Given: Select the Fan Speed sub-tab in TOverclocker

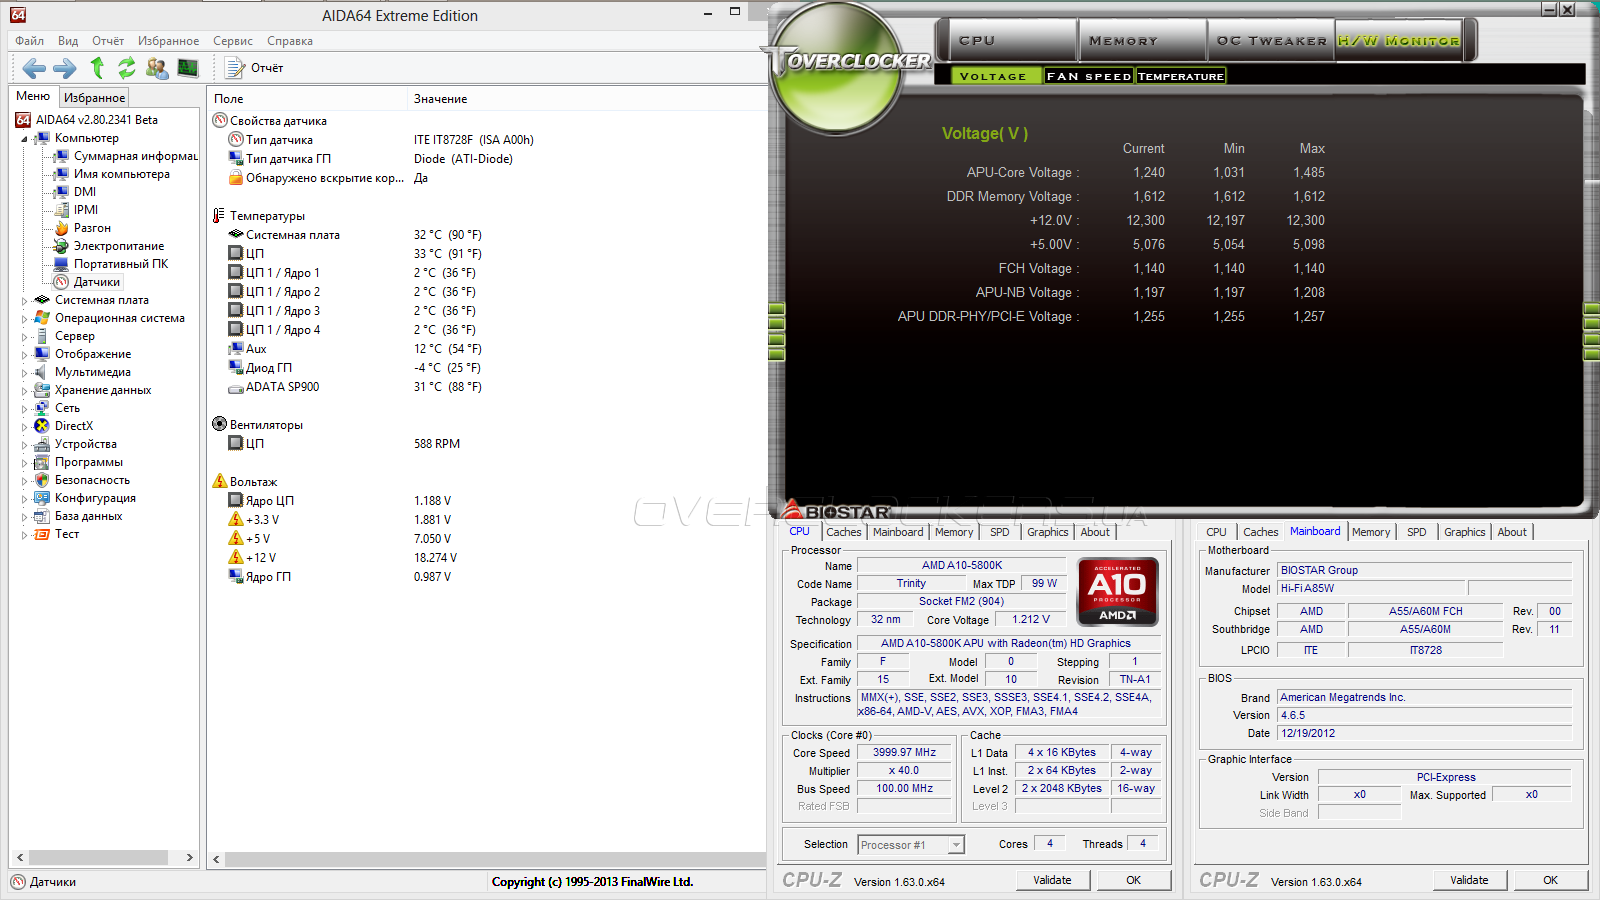Looking at the screenshot, I should pos(1089,76).
